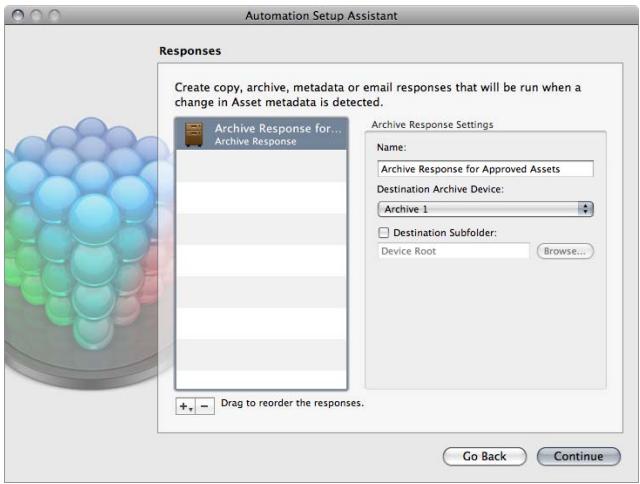The width and height of the screenshot is (640, 484).
Task: Click the Continue button
Action: tap(578, 456)
